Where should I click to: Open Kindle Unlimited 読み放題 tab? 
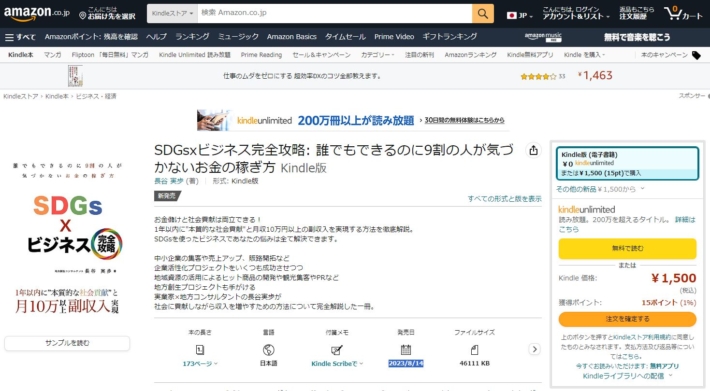click(194, 55)
